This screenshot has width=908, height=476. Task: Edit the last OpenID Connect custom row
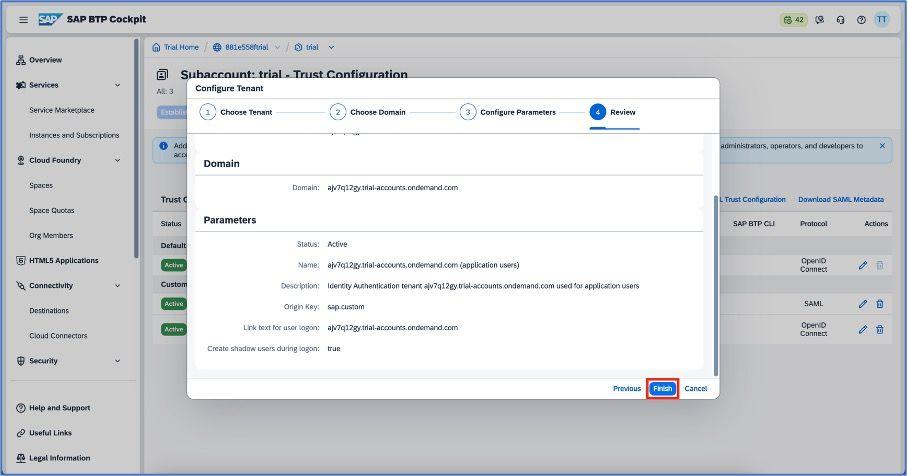pos(863,329)
